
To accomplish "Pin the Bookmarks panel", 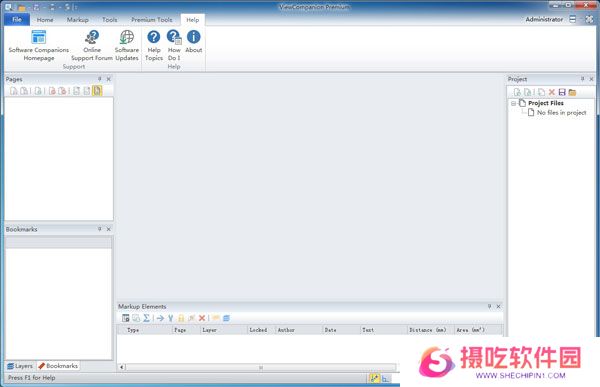I will tap(99, 229).
